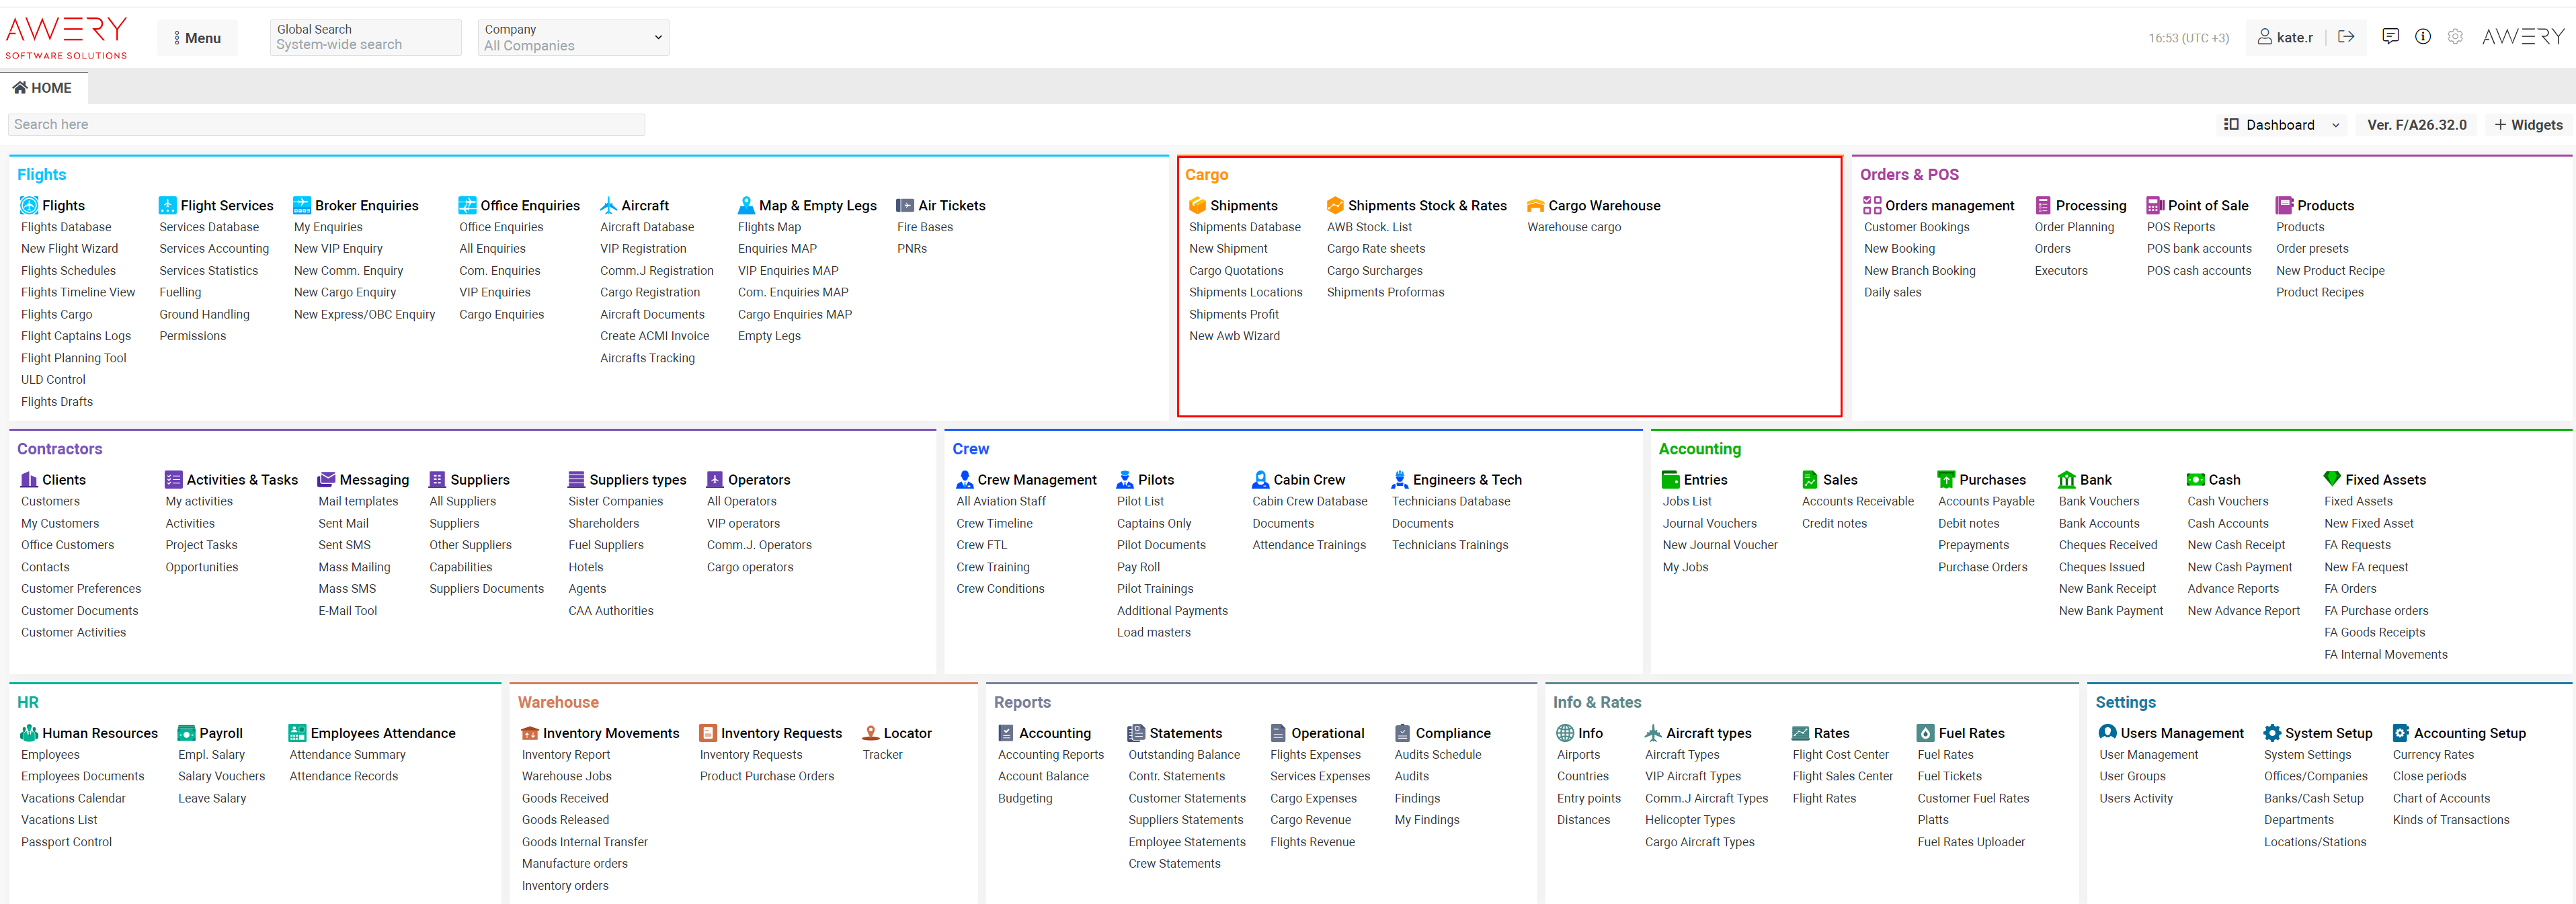Click the Shipments box icon in Cargo
2576x904 pixels.
coord(1197,205)
